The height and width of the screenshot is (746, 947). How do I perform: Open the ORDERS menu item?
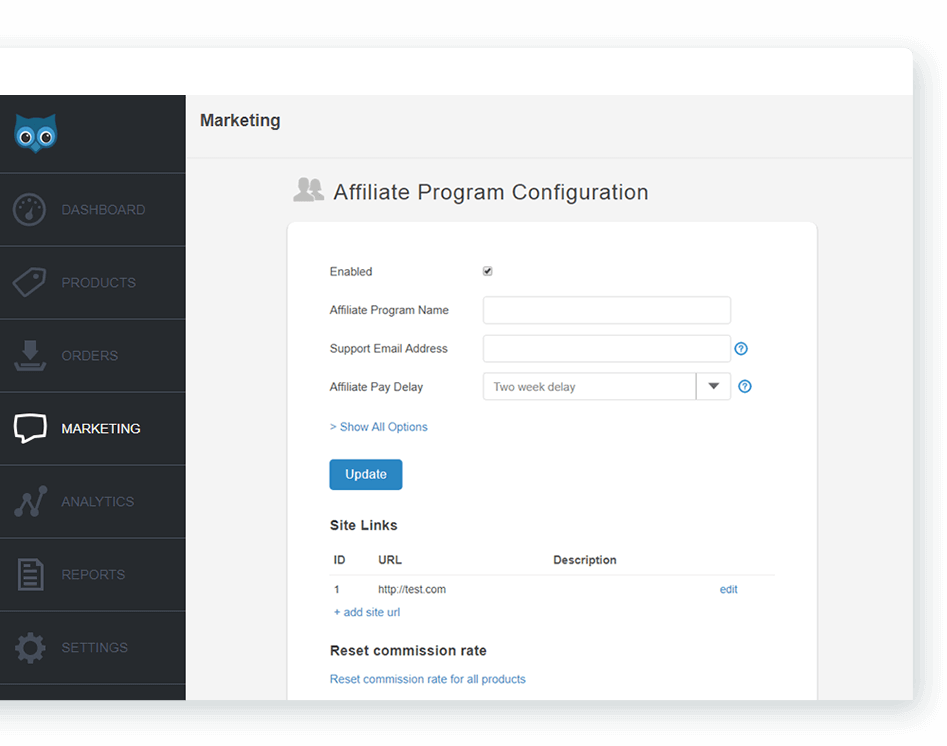pyautogui.click(x=93, y=356)
